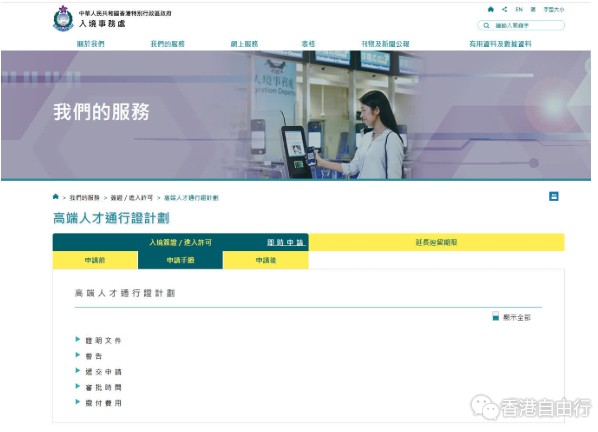Click the search magnifier icon
The height and width of the screenshot is (432, 598).
click(486, 26)
